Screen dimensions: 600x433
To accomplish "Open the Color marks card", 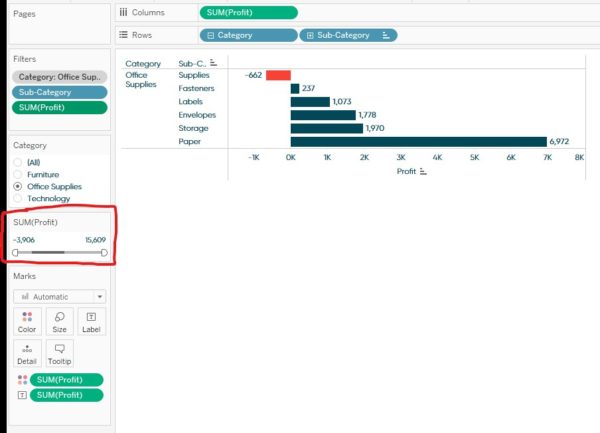I will tap(26, 321).
